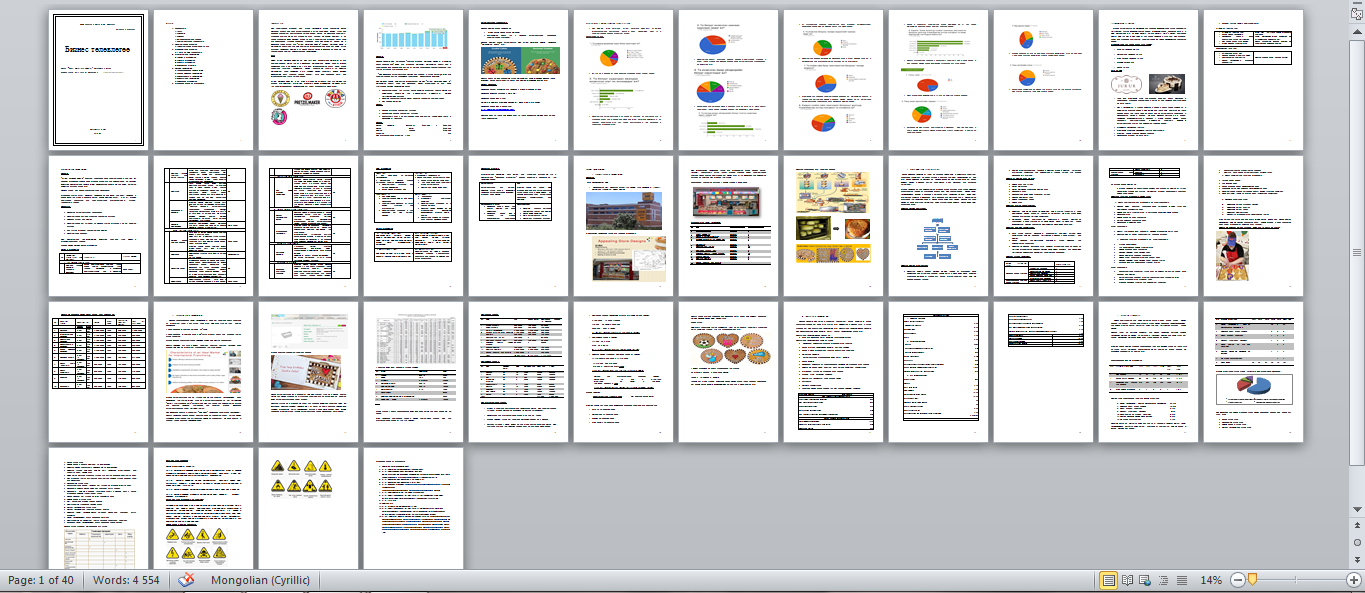Select Draft view in the status bar
This screenshot has width=1365, height=593.
pos(1182,580)
